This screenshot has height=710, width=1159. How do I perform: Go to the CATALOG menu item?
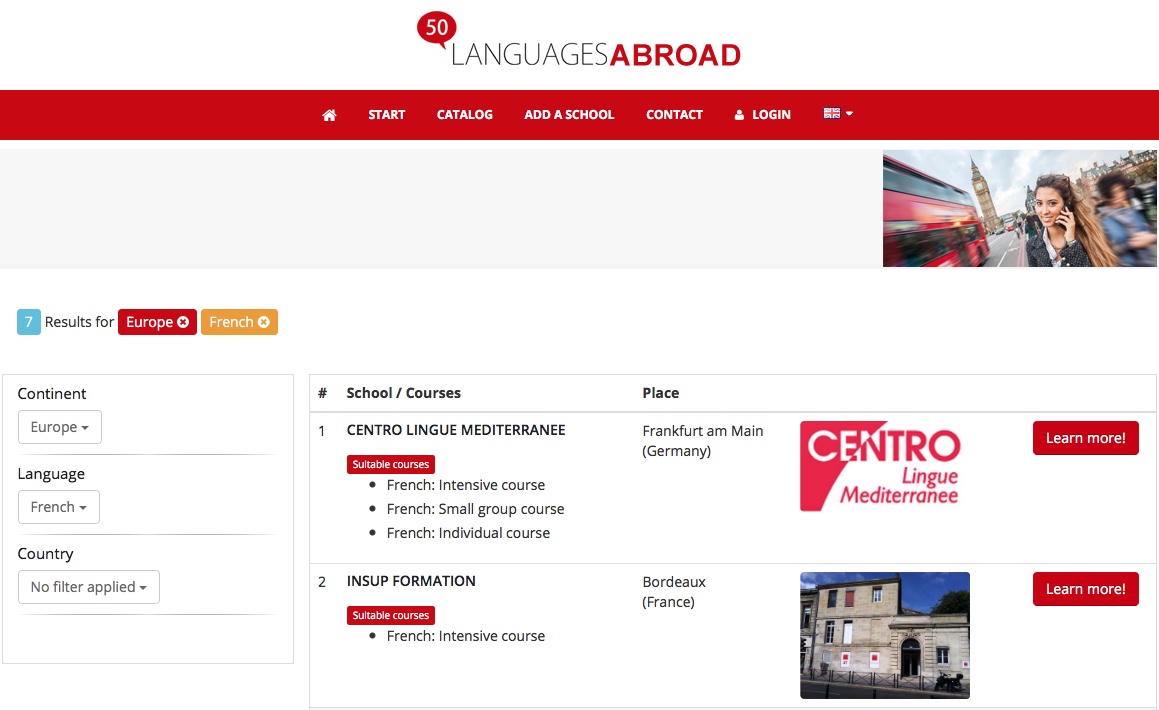click(464, 114)
